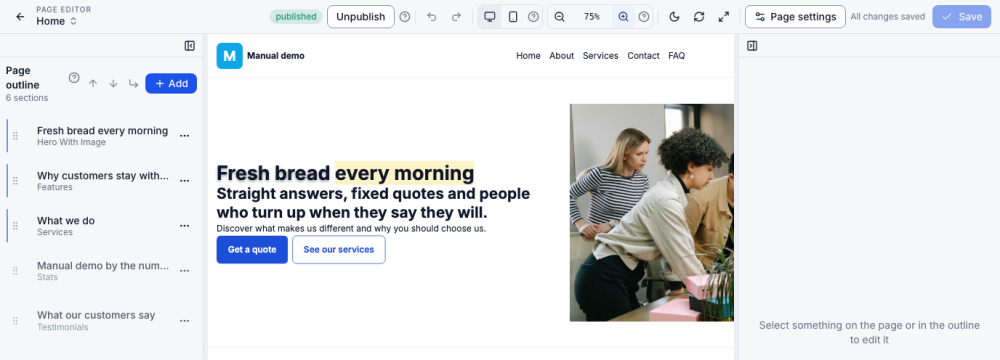Zoom in the page preview
The height and width of the screenshot is (360, 1000).
pos(623,17)
